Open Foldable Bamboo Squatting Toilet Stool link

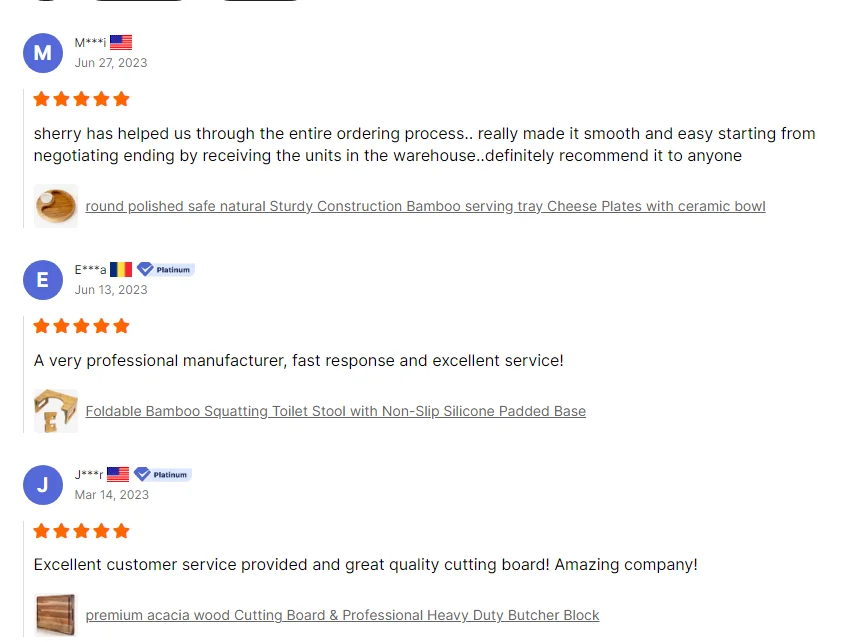click(335, 411)
